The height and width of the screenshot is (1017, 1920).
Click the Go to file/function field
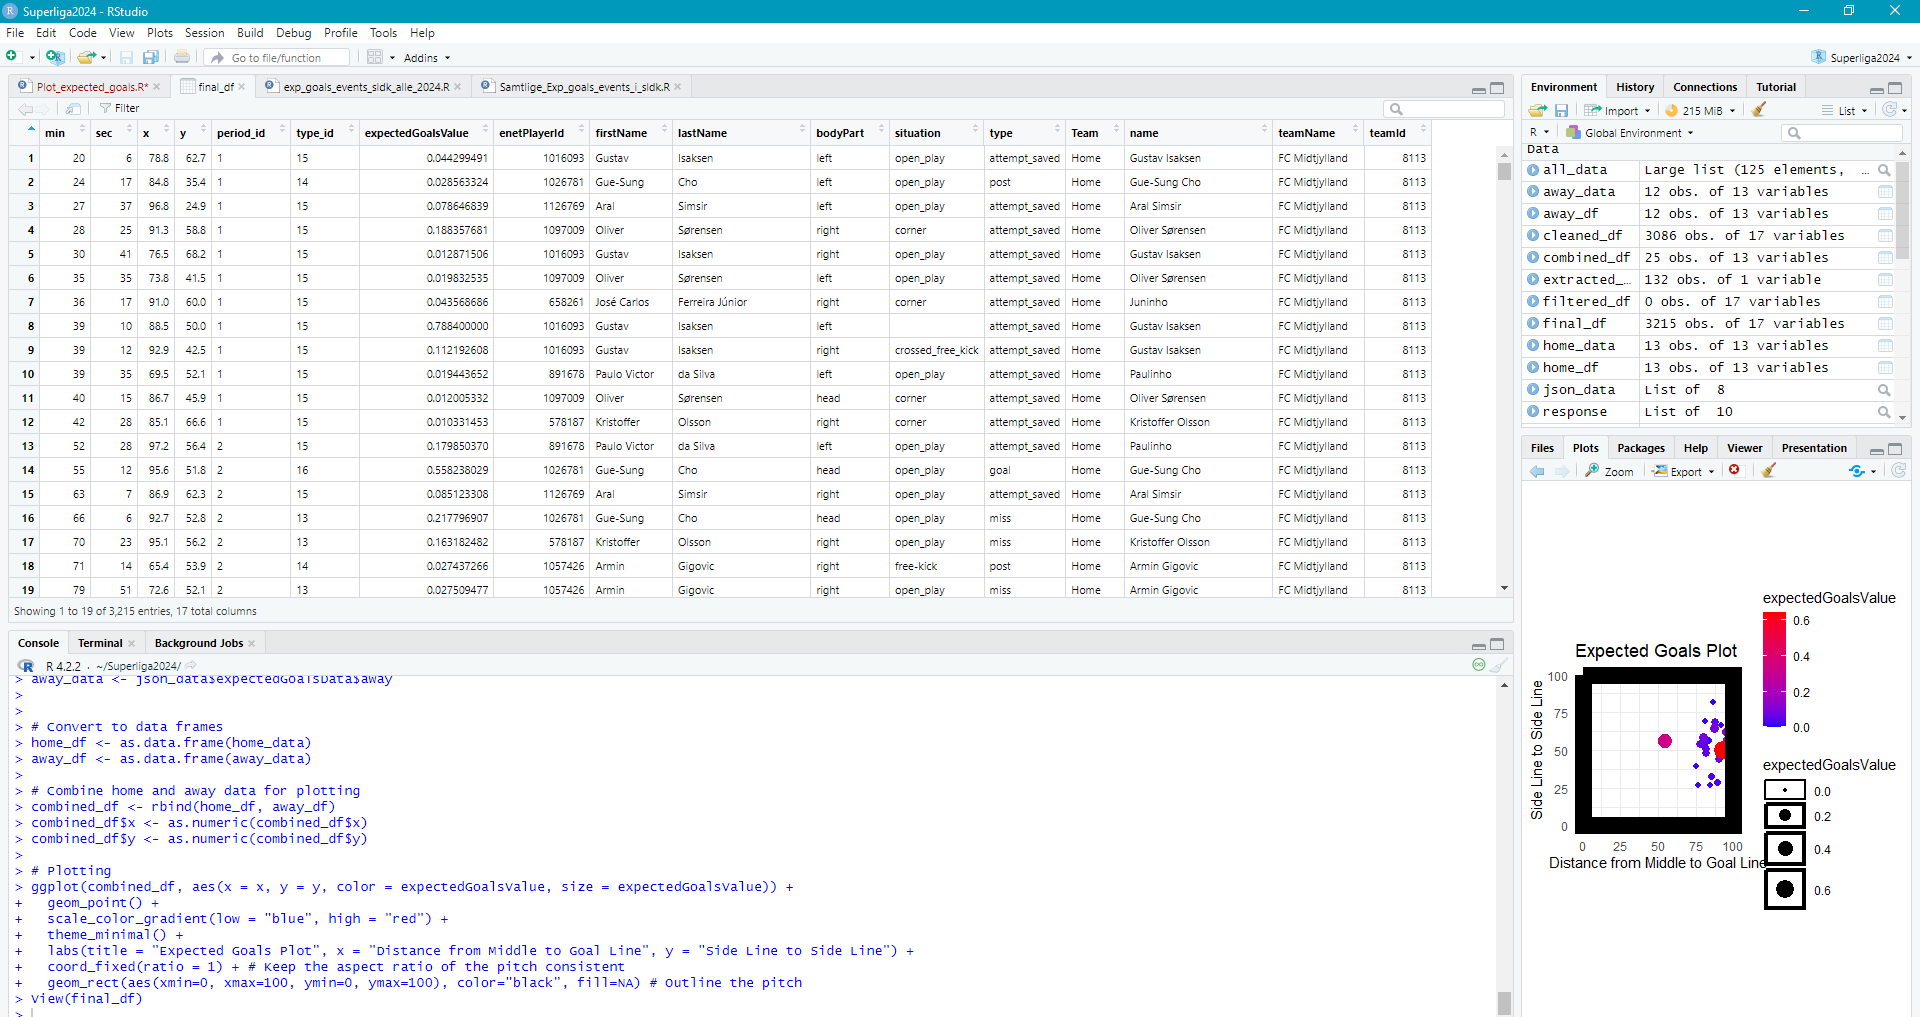pyautogui.click(x=280, y=57)
